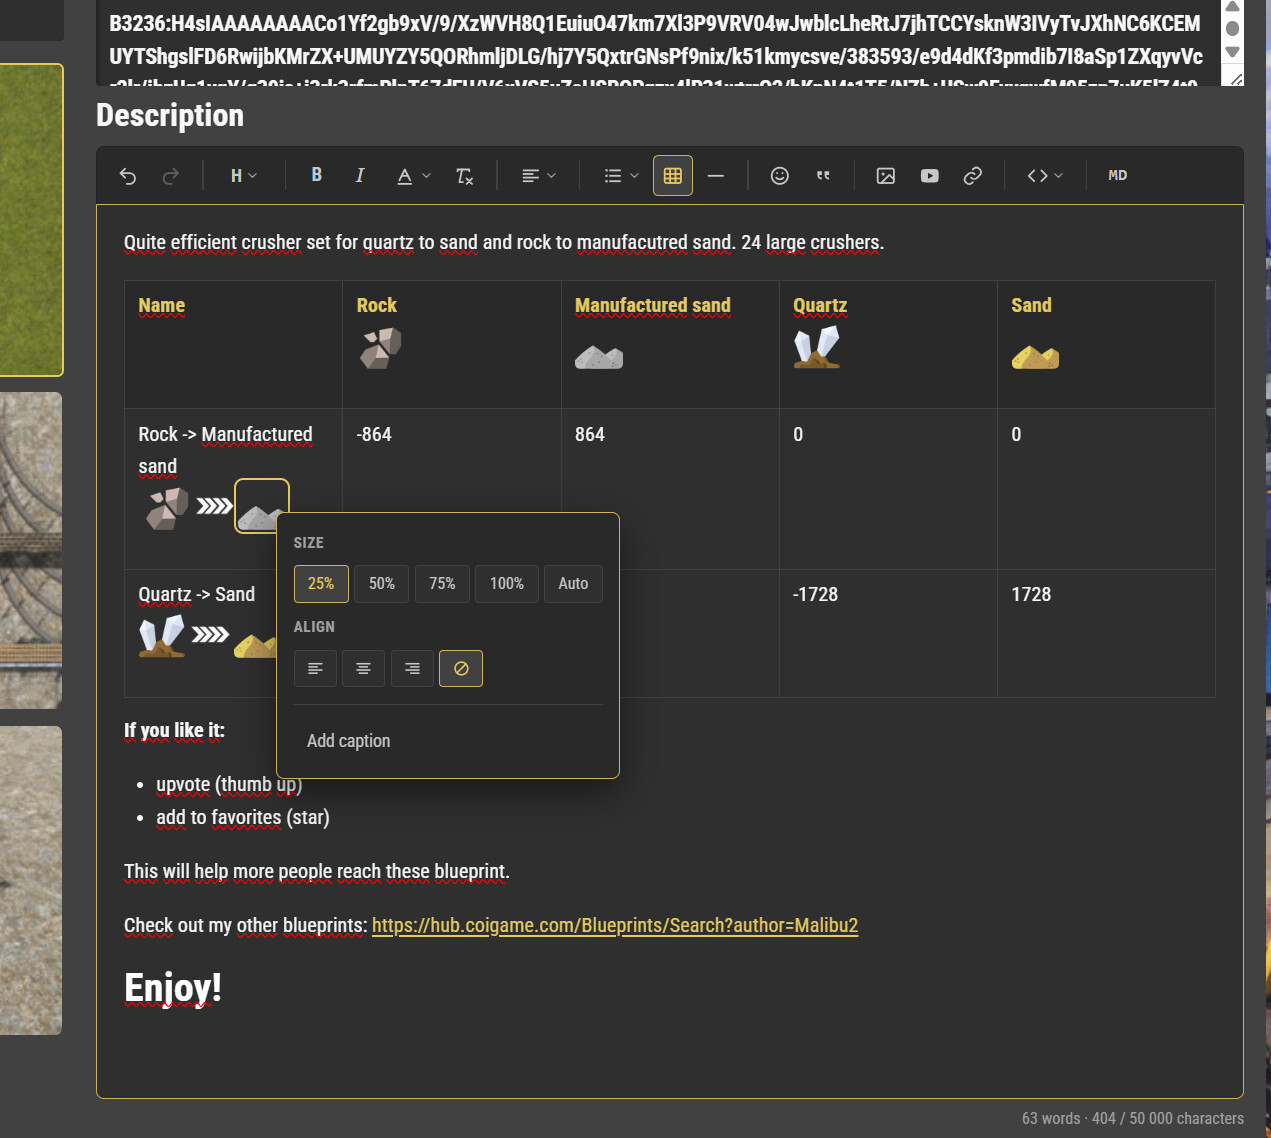Click the quartz icon in Quartz row
The width and height of the screenshot is (1271, 1138).
point(162,635)
